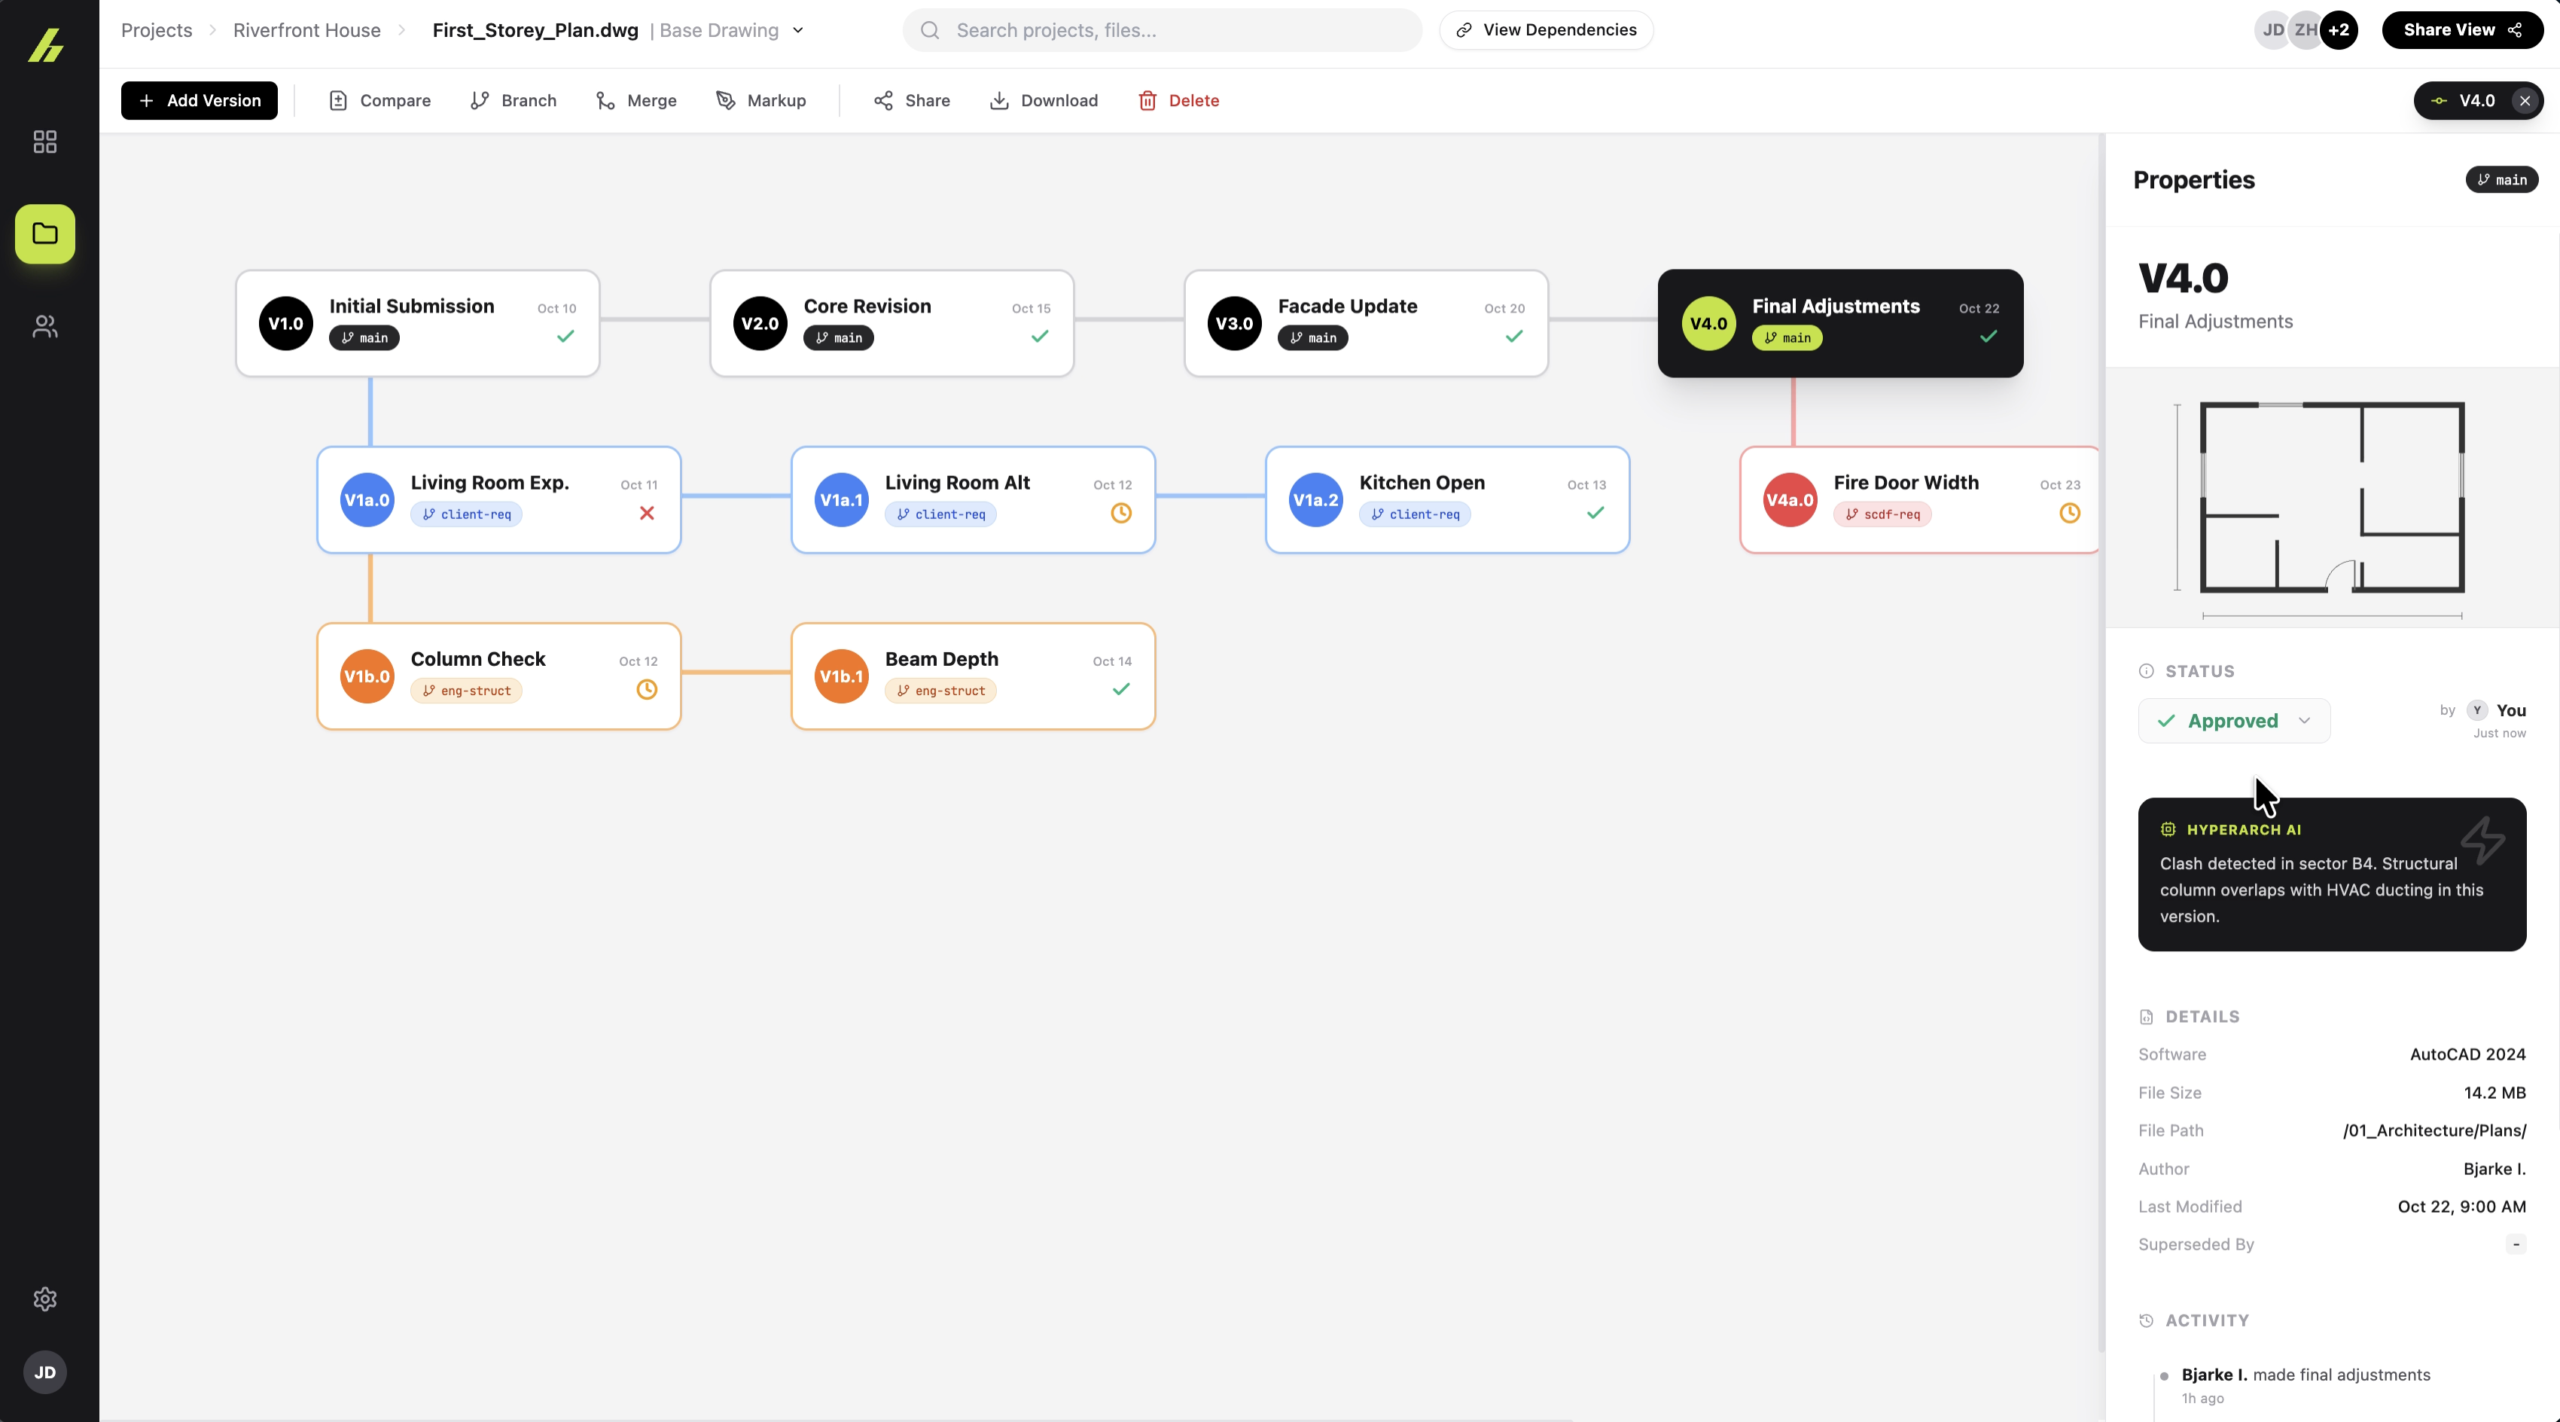2560x1422 pixels.
Task: Focus the search projects field
Action: pyautogui.click(x=1162, y=30)
